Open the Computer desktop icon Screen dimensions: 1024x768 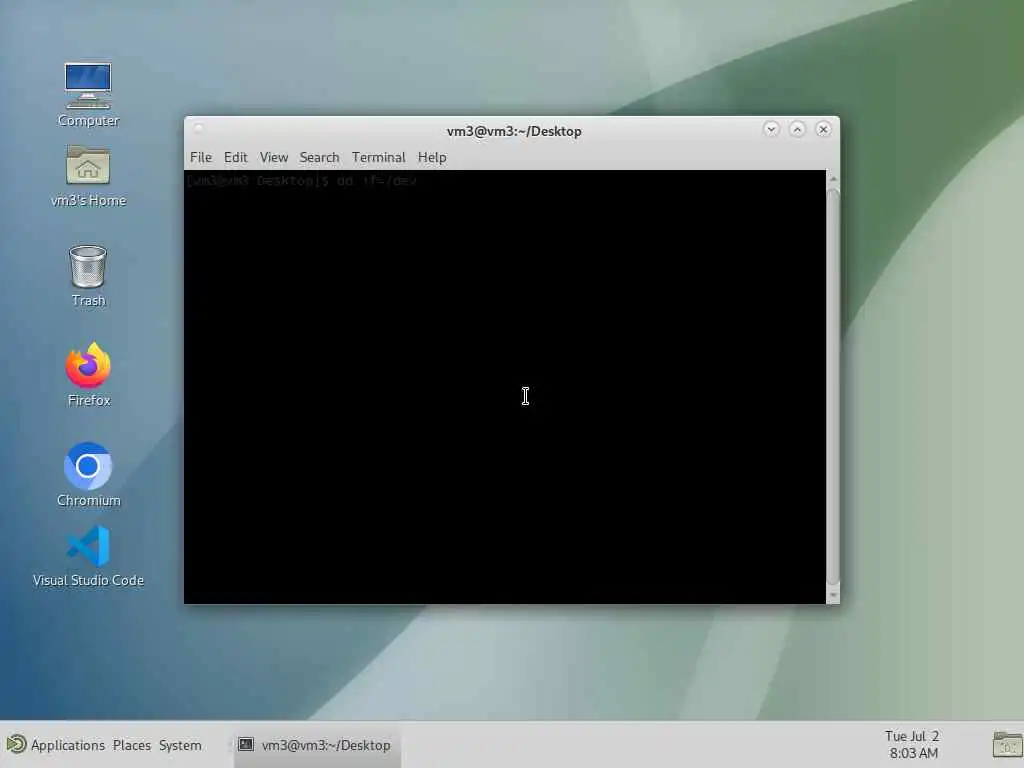(88, 94)
